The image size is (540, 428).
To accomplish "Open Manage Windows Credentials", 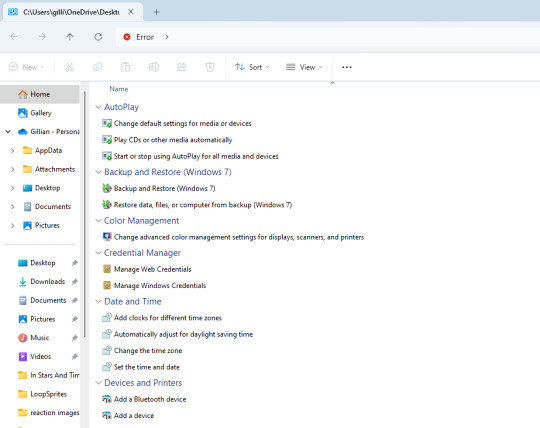I will 154,285.
